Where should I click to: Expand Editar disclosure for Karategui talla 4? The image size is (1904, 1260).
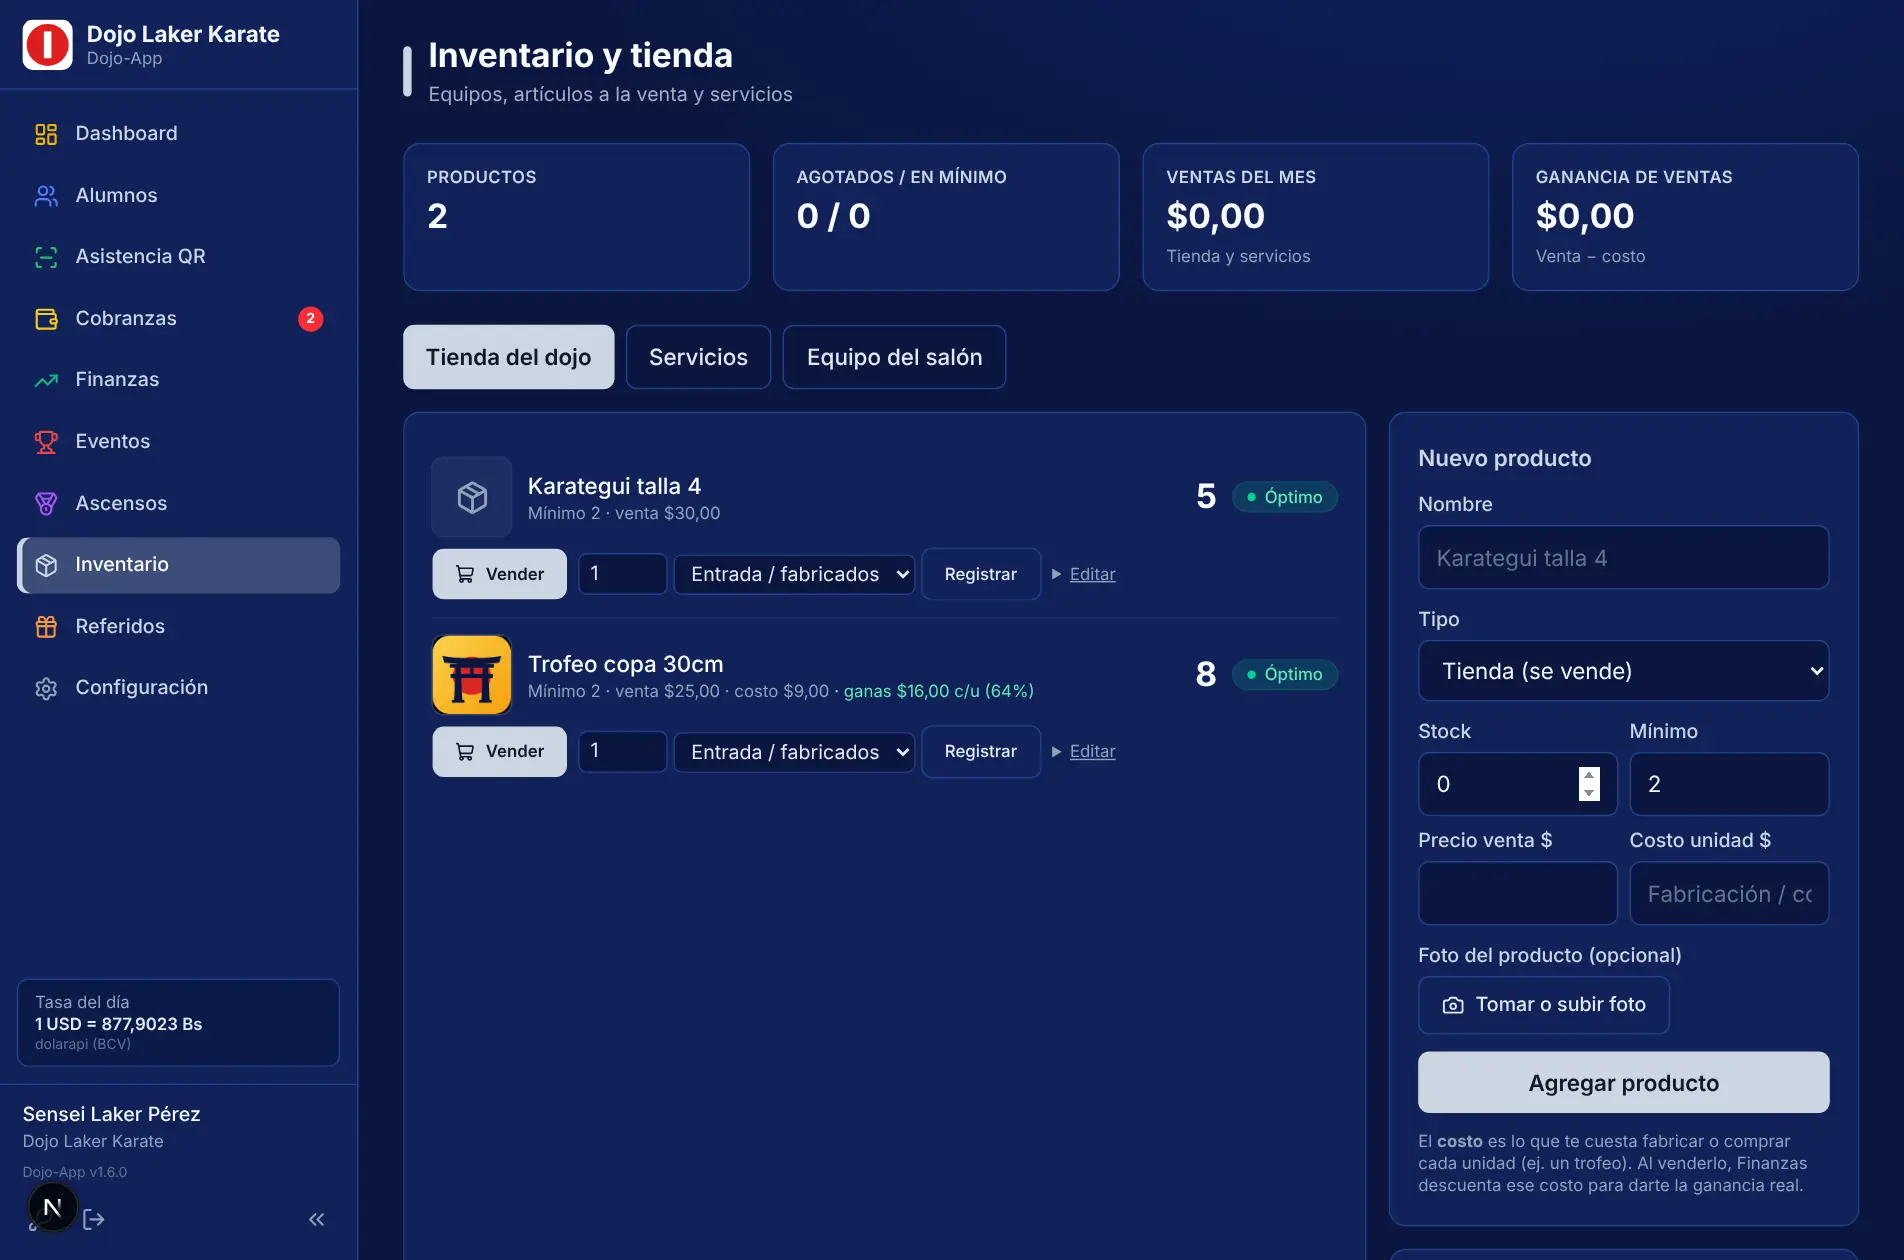pos(1084,574)
